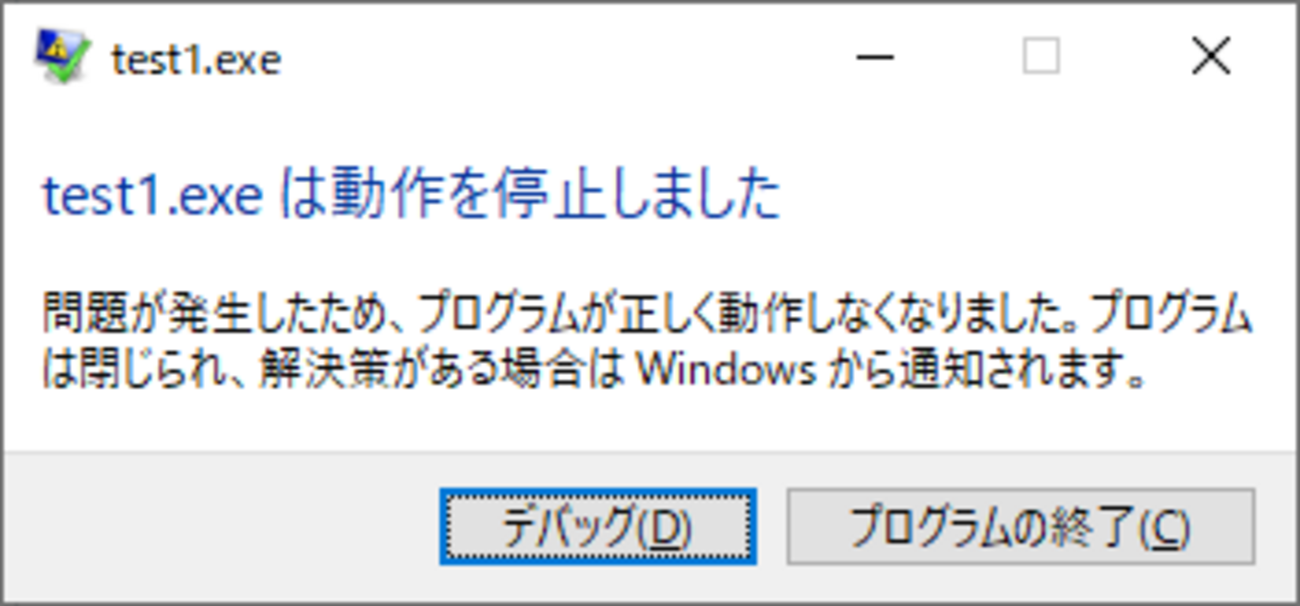Screen dimensions: 1300x606
Task: Click the プログラムの終了(C) button
Action: (1020, 526)
